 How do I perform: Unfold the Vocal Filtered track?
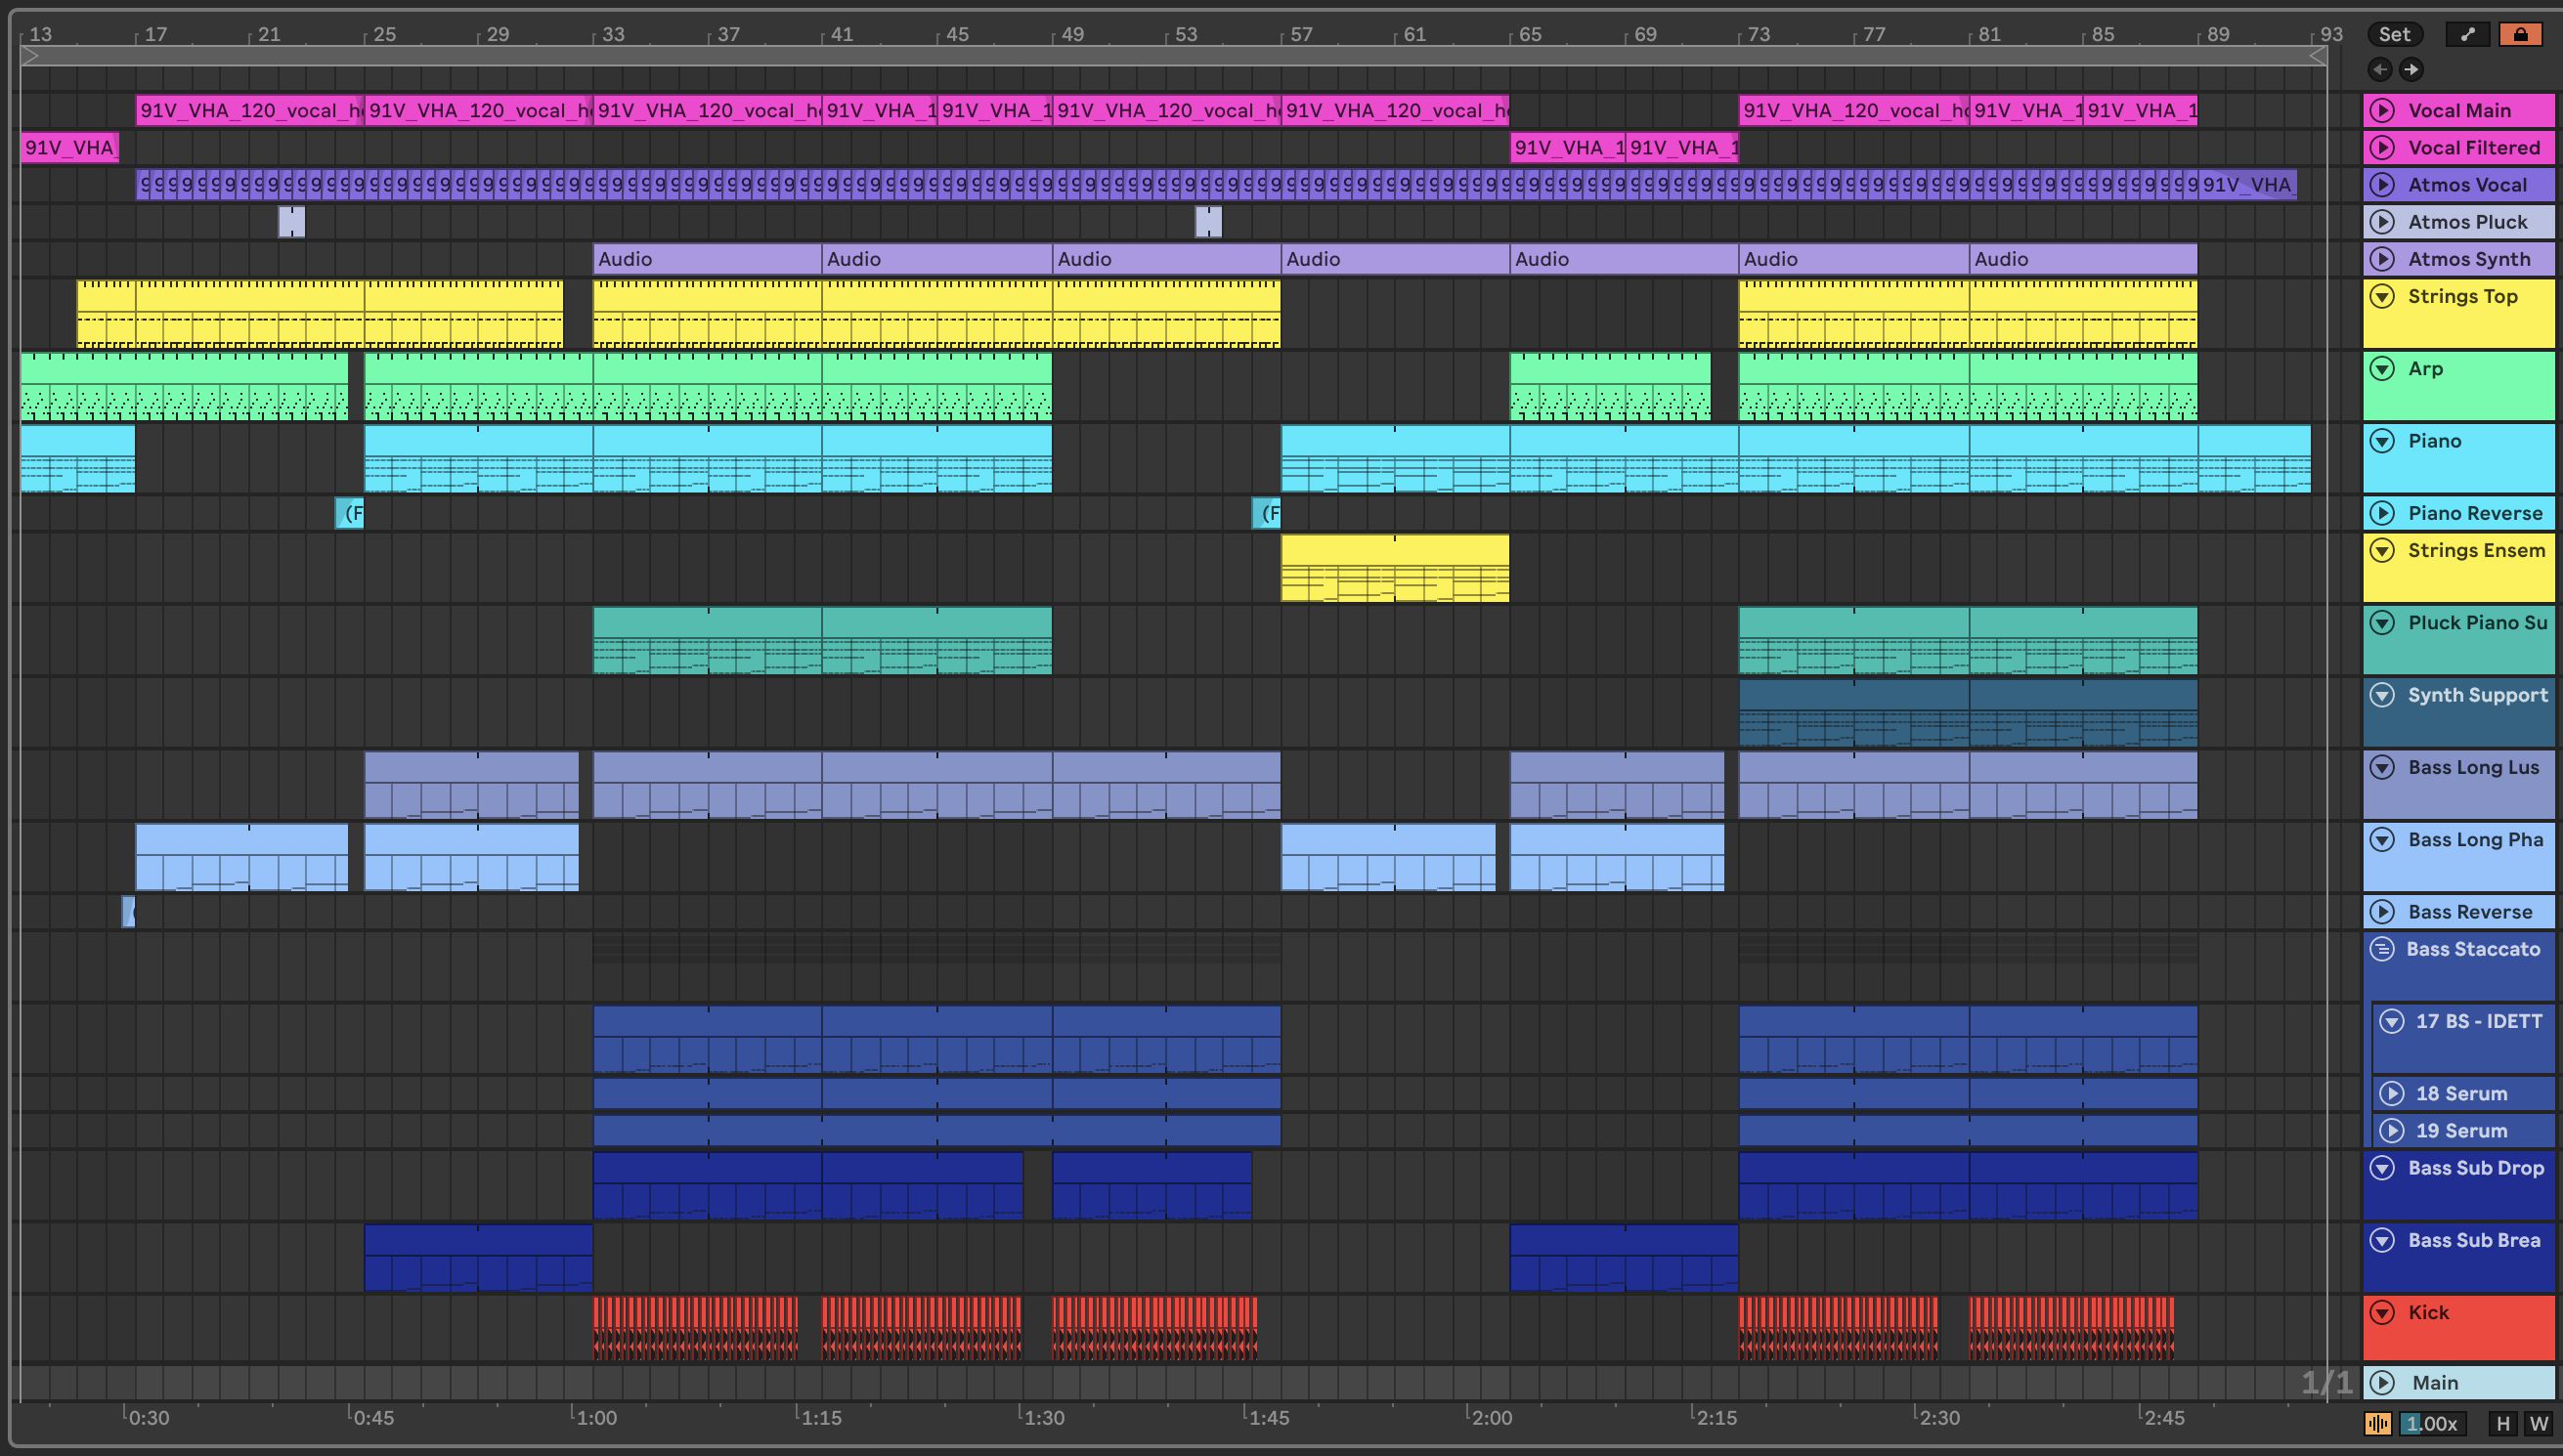[2383, 147]
